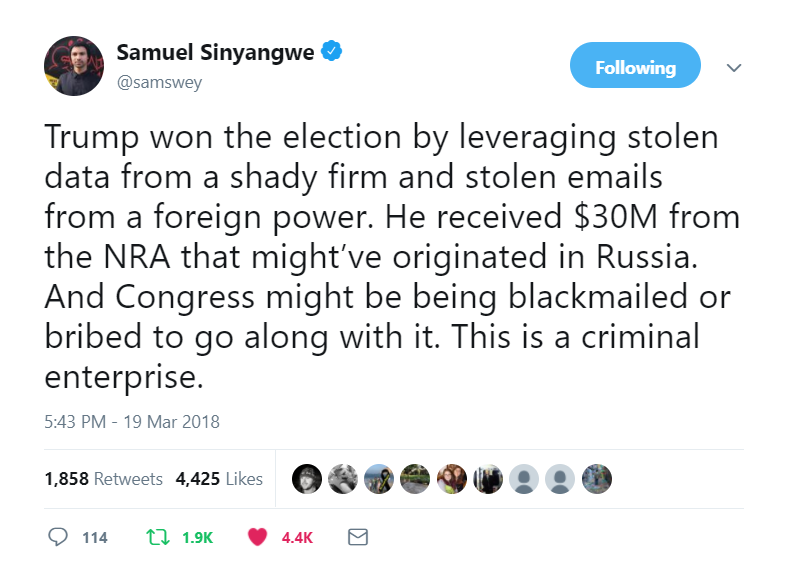The width and height of the screenshot is (787, 563).
Task: Toggle the Following button
Action: pyautogui.click(x=635, y=68)
